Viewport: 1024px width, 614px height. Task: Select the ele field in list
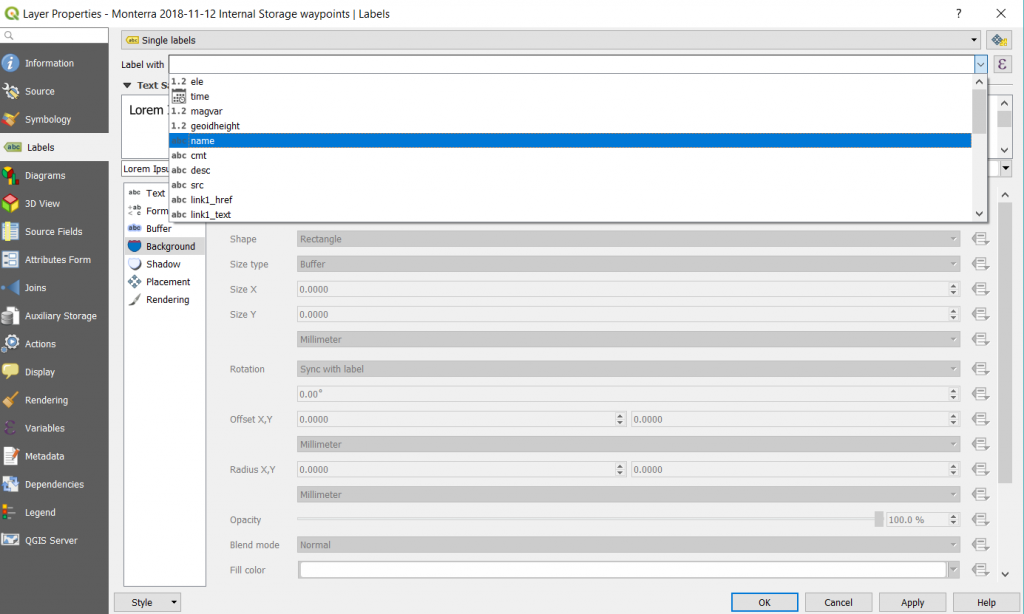tap(569, 82)
